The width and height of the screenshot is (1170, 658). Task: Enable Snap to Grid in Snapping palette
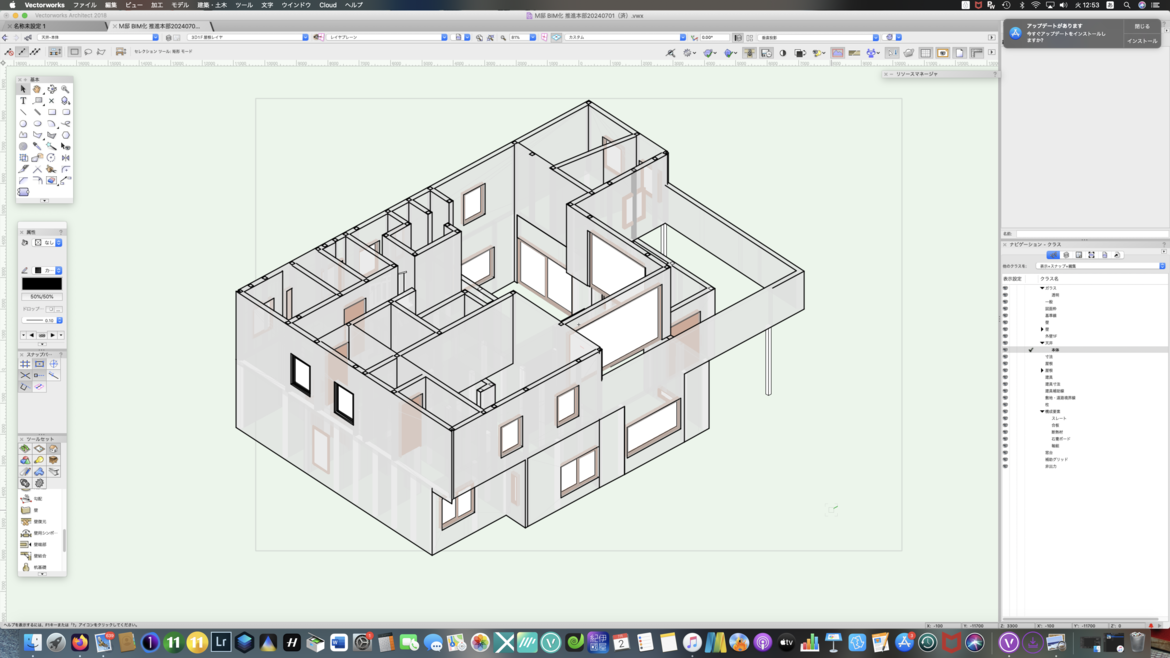point(25,364)
